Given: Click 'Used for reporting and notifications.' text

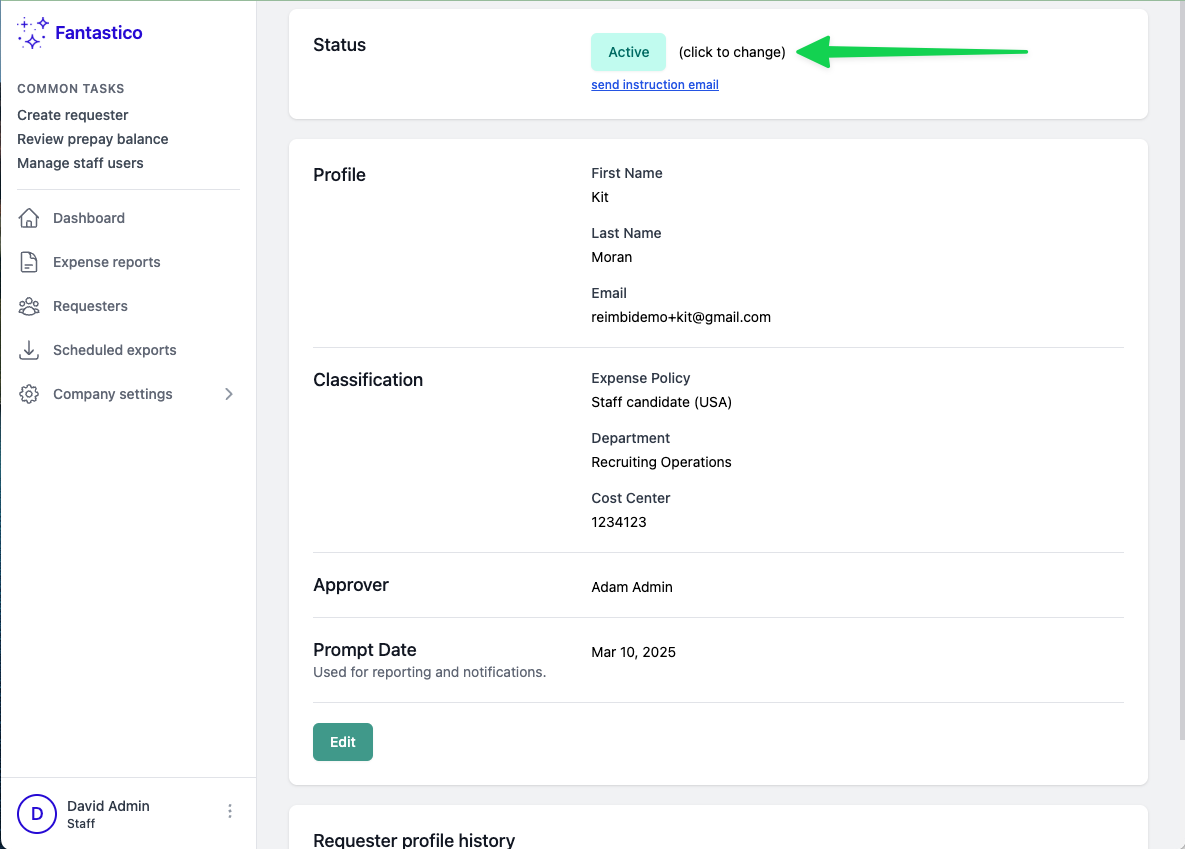Looking at the screenshot, I should point(429,672).
